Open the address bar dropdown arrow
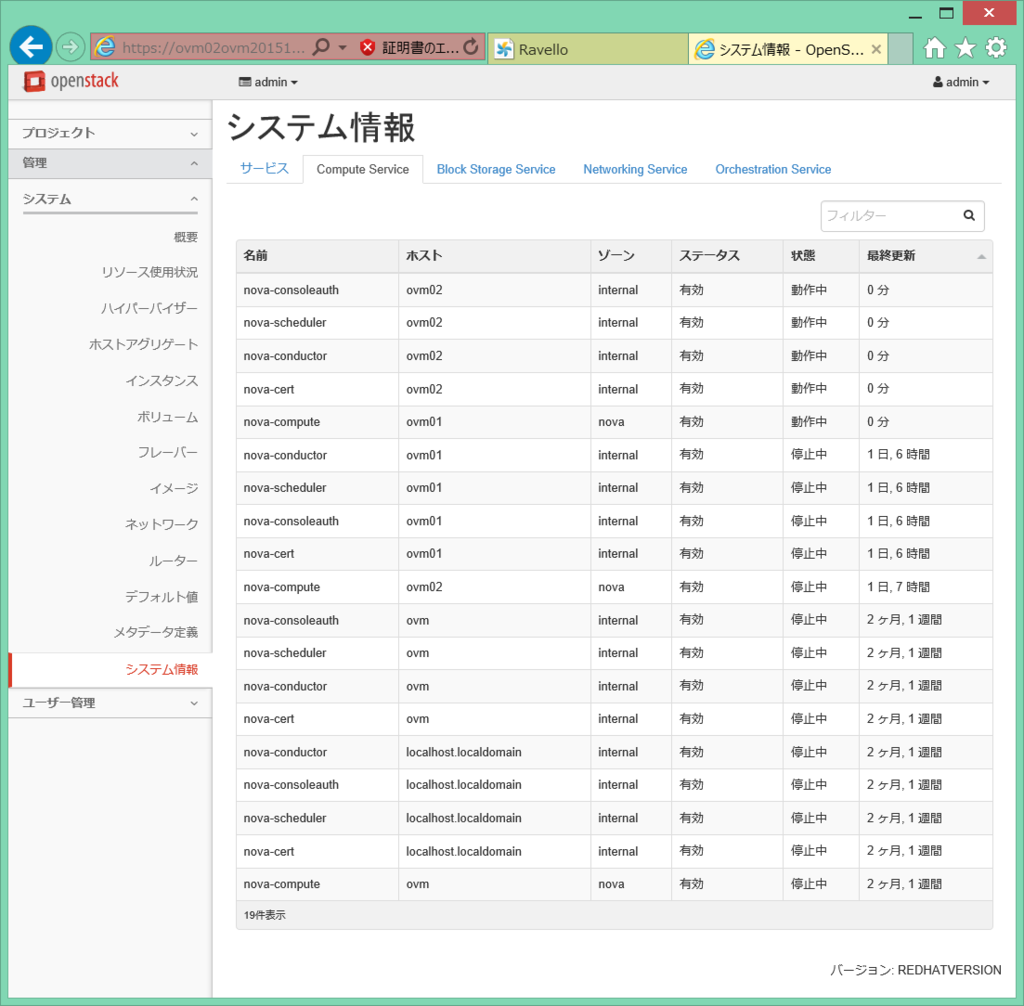 342,48
